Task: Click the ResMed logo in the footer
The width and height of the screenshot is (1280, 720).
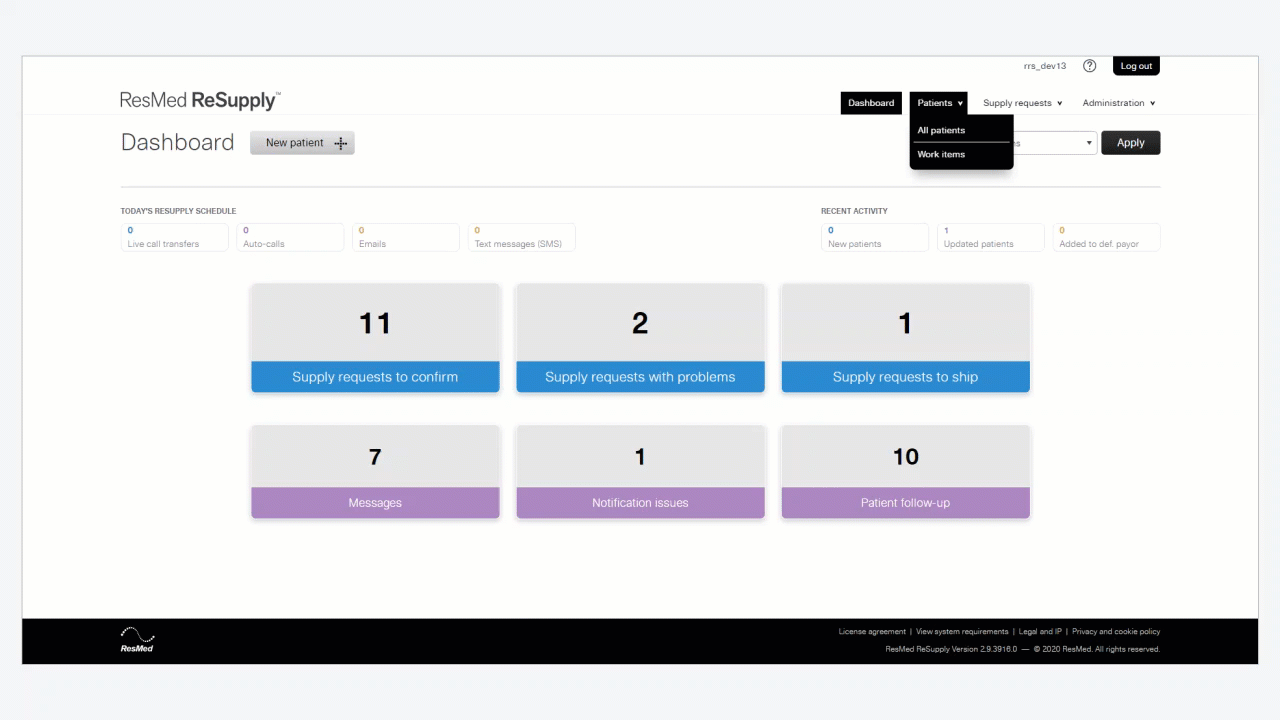Action: coord(137,640)
